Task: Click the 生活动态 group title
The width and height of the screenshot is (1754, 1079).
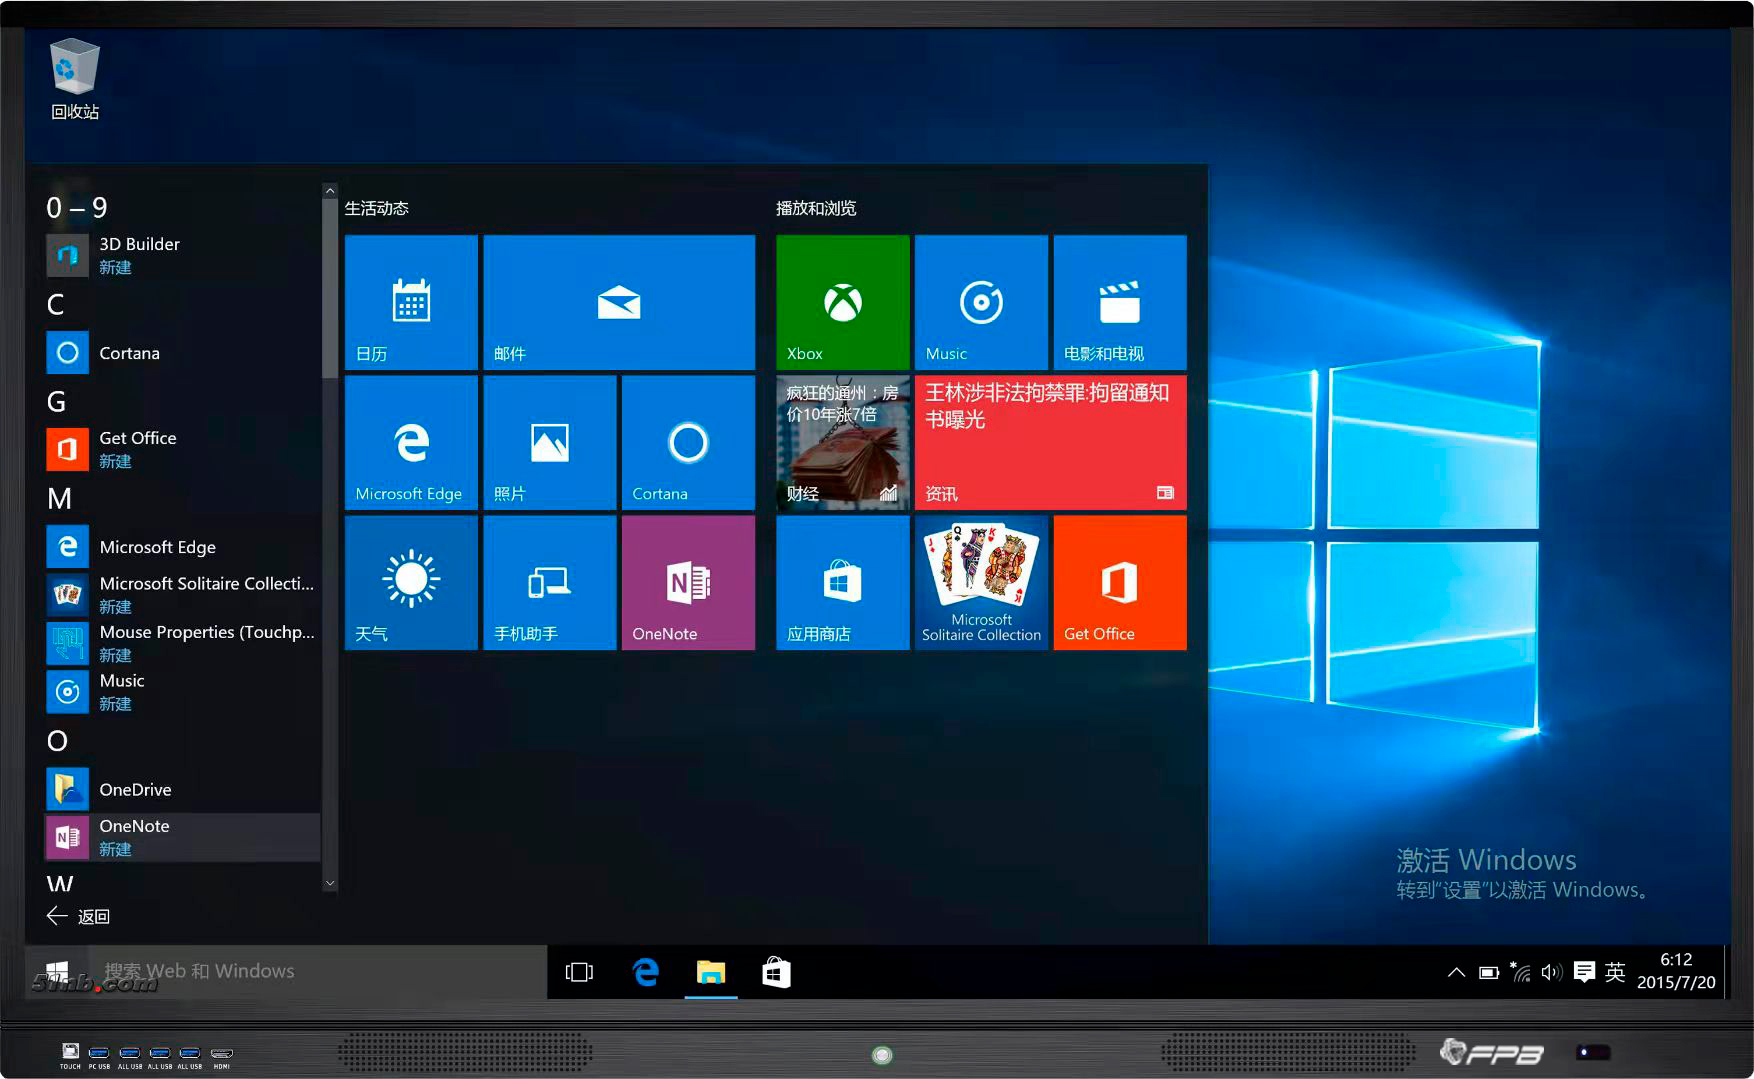Action: click(x=377, y=208)
